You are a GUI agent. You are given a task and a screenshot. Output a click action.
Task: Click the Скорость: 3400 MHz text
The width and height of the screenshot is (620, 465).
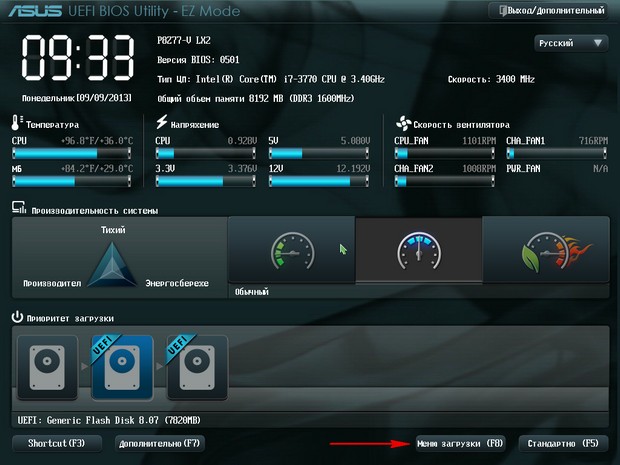click(491, 79)
